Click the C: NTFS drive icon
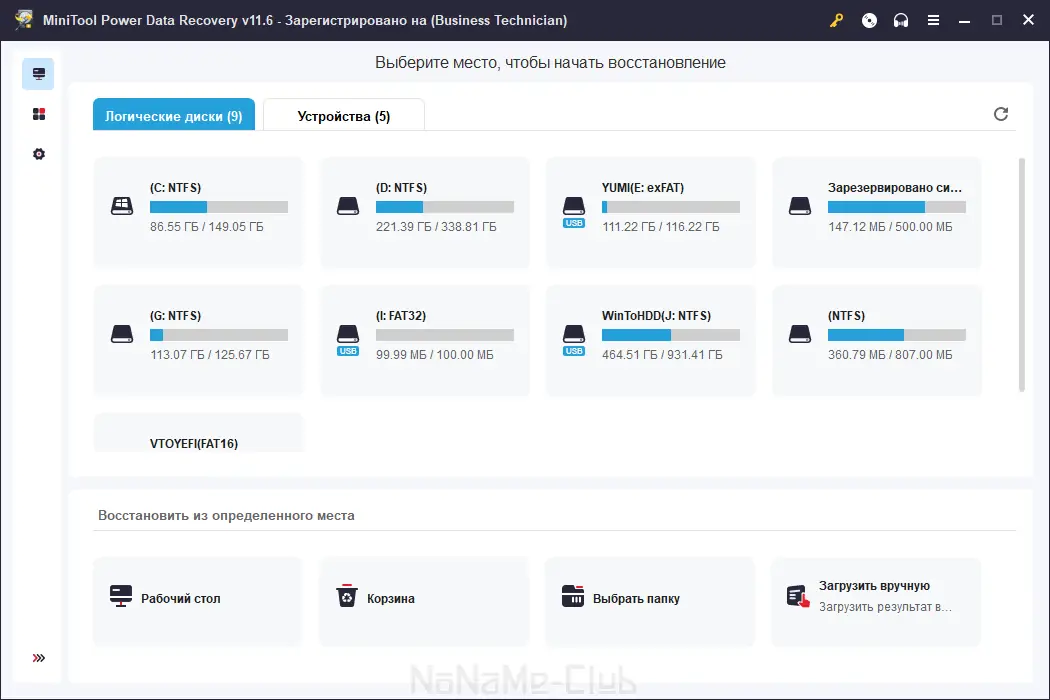Image resolution: width=1050 pixels, height=700 pixels. (x=122, y=206)
